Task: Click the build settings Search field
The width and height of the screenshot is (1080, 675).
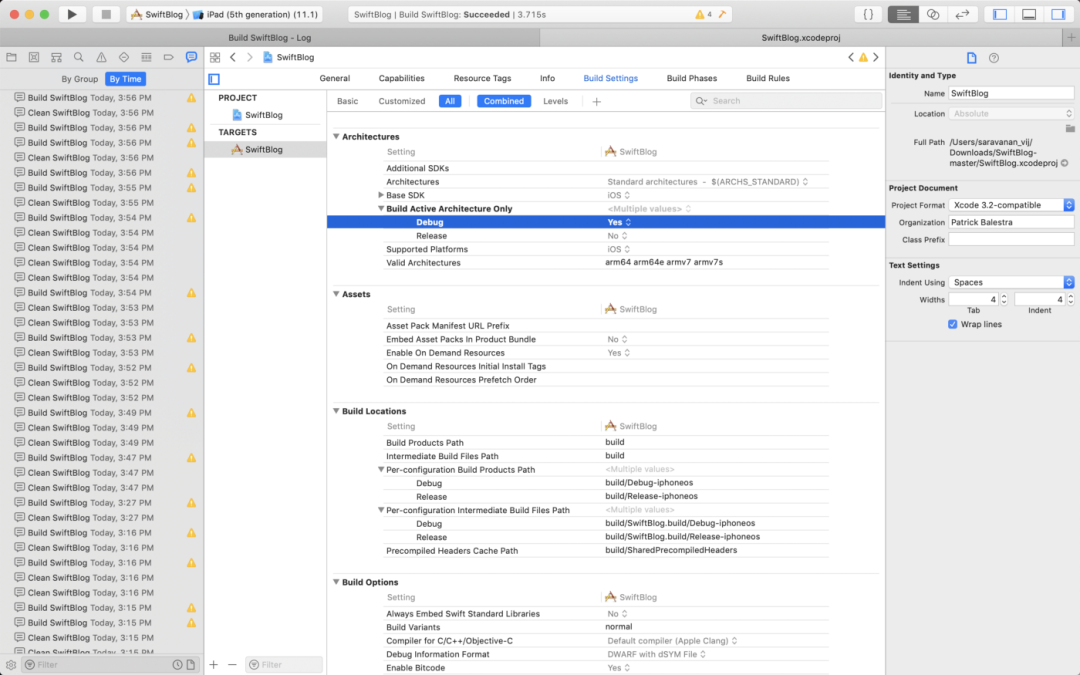Action: pos(786,101)
